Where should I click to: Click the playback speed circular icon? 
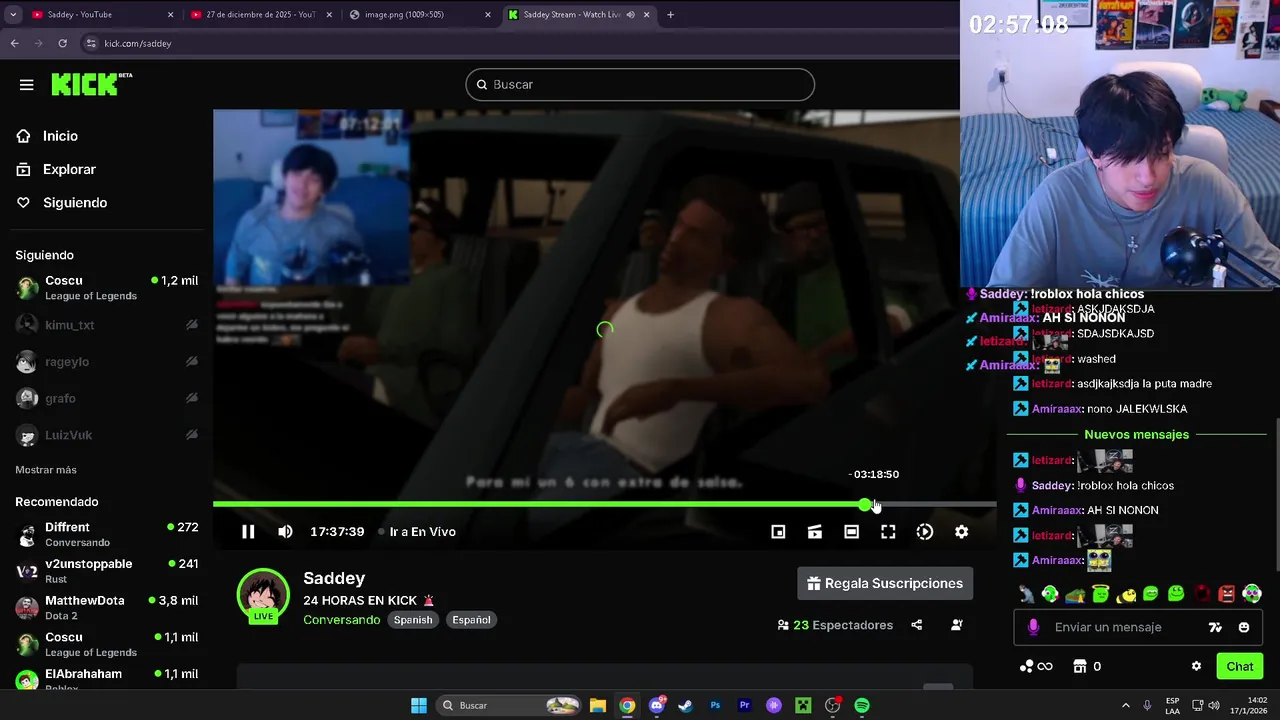(925, 532)
